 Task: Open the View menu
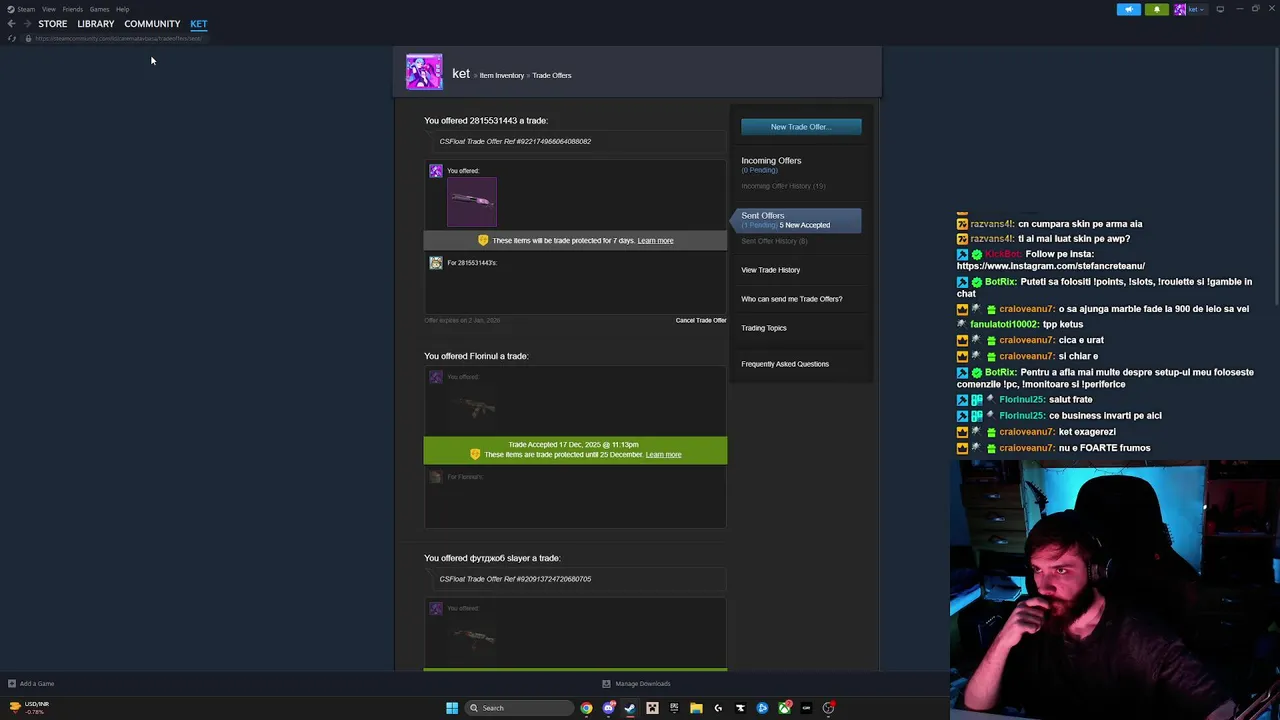48,9
